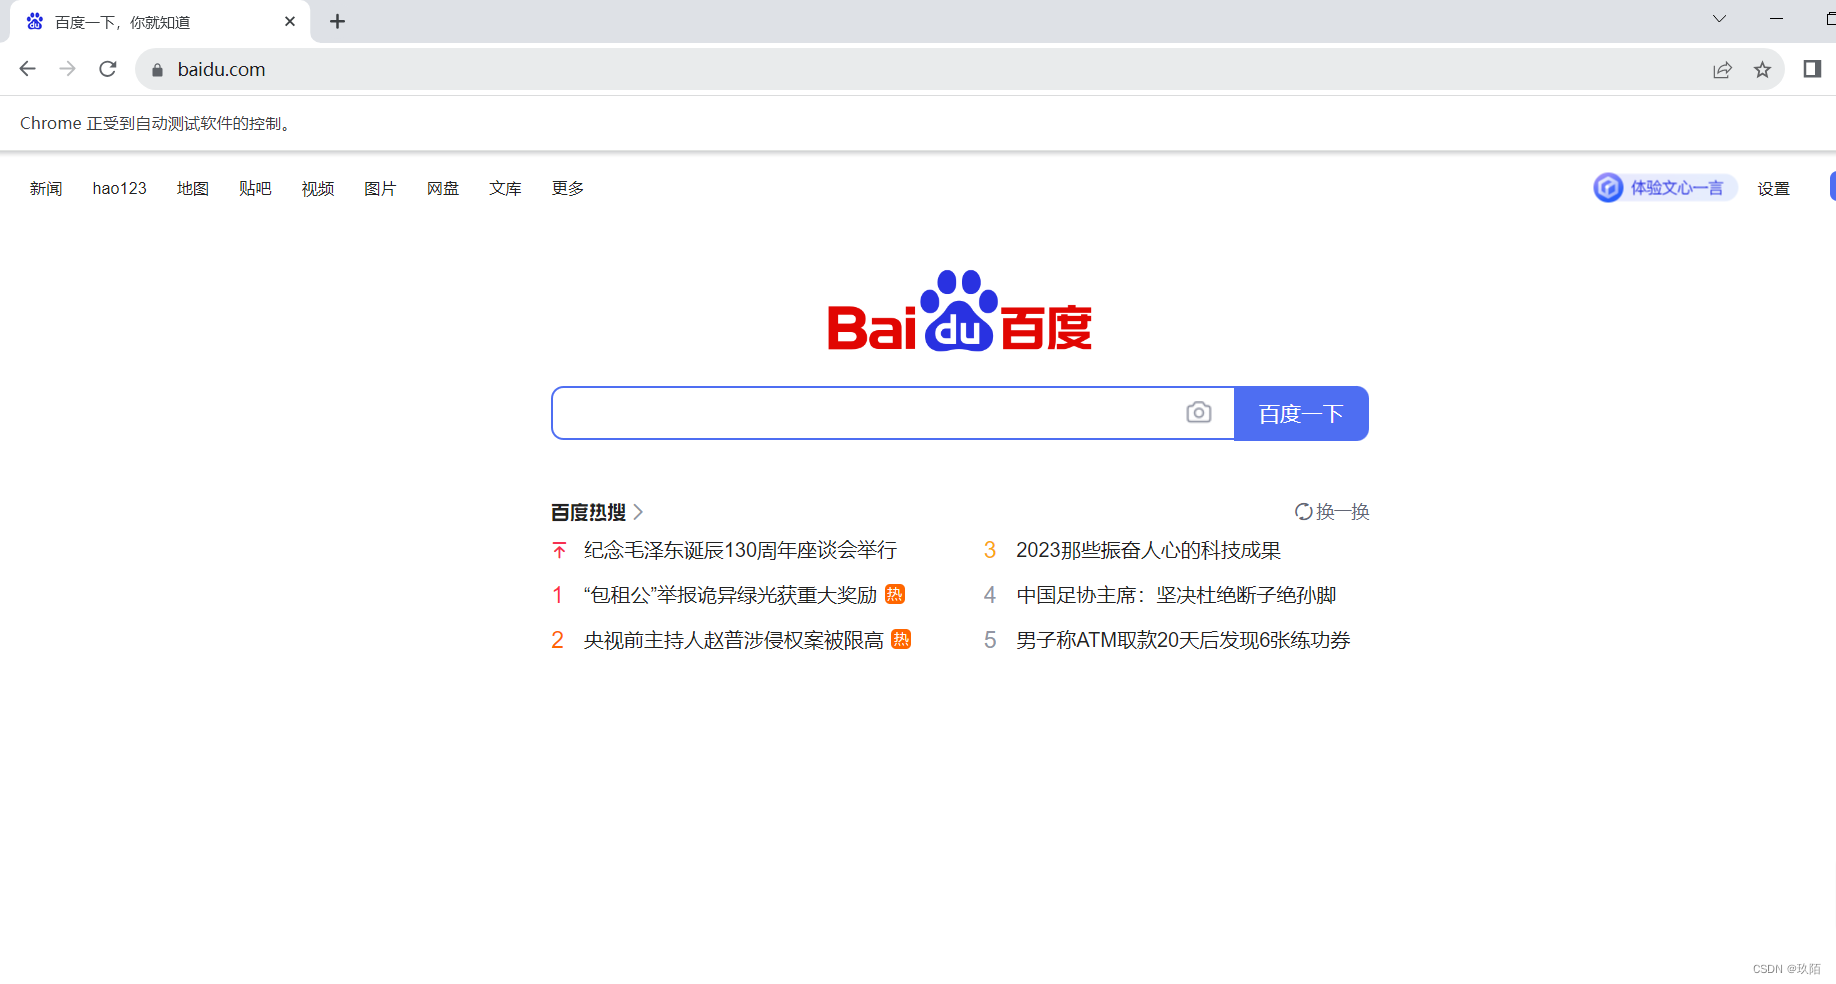Click the camera image search icon
1836x984 pixels.
coord(1199,413)
